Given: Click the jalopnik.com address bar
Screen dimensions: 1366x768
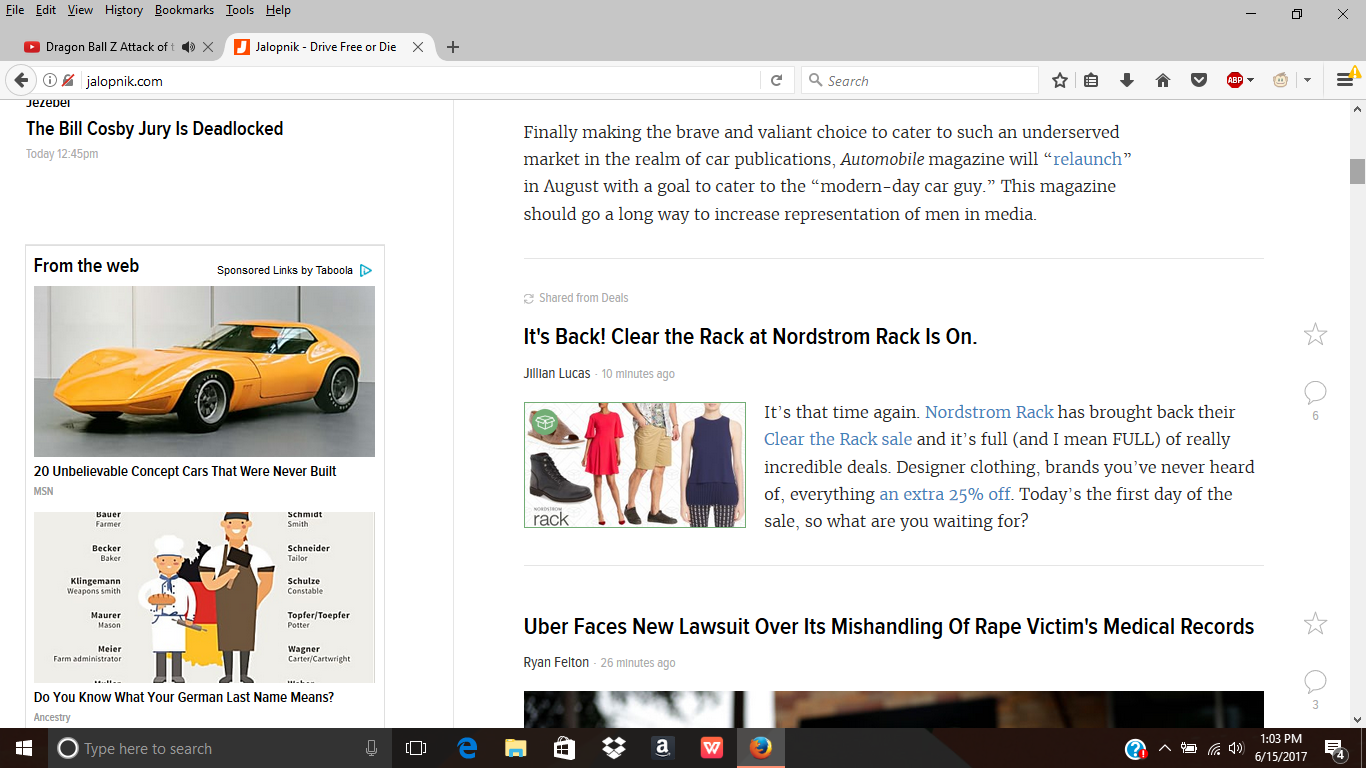Looking at the screenshot, I should coord(420,81).
